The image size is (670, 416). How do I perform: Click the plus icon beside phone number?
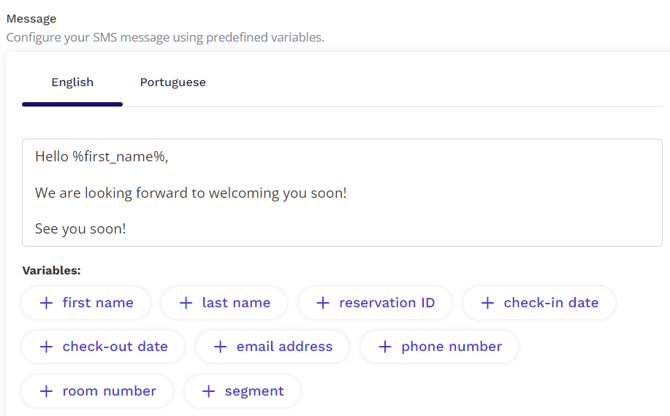pyautogui.click(x=385, y=347)
